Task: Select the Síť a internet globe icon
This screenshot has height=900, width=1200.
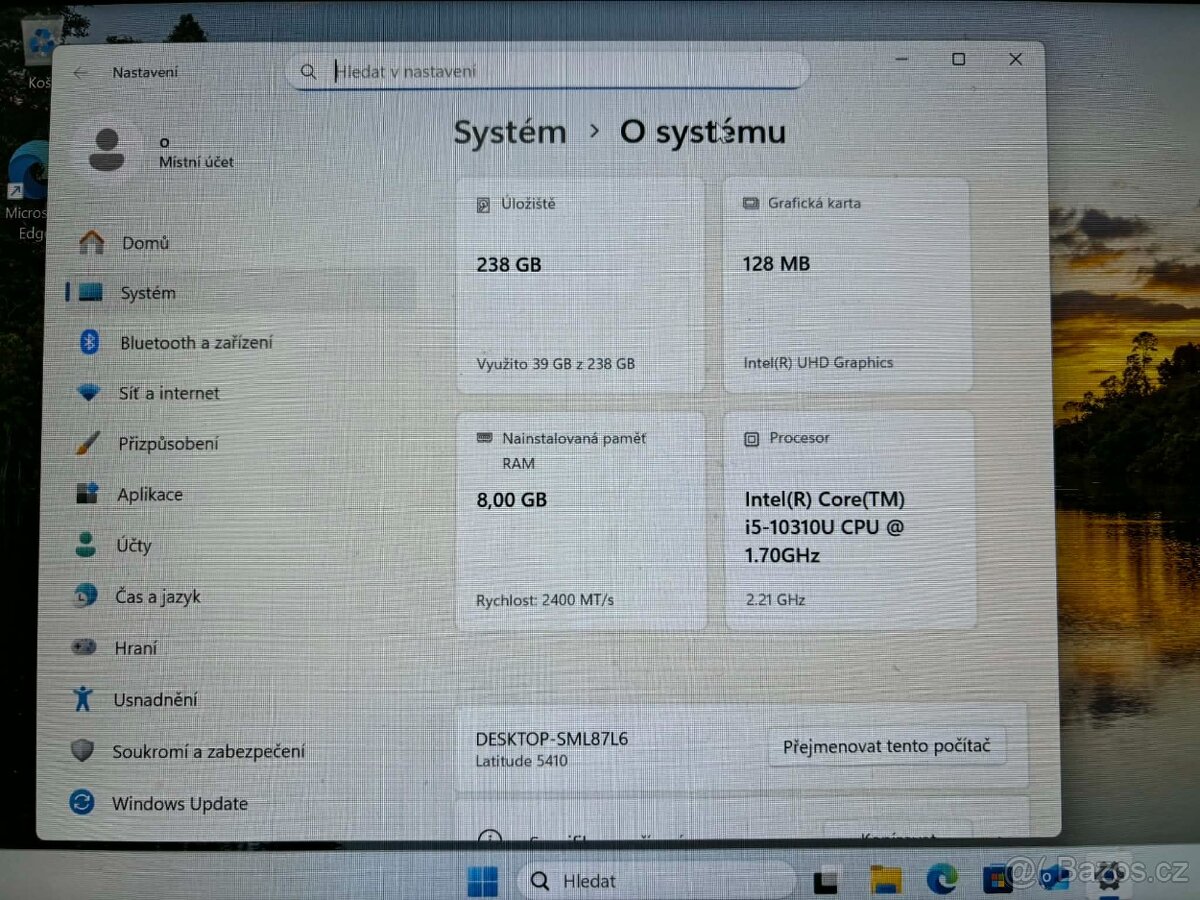Action: tap(90, 393)
